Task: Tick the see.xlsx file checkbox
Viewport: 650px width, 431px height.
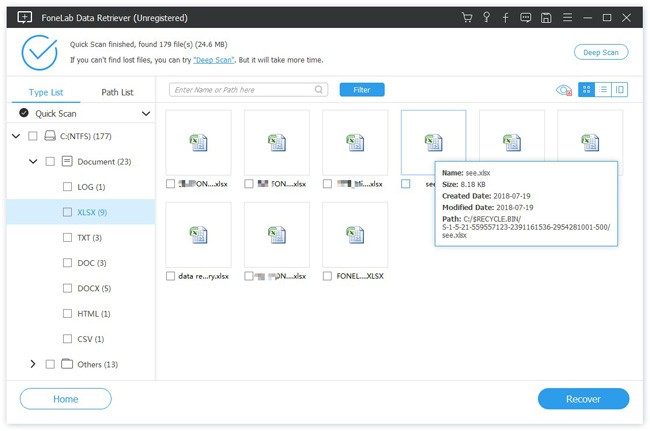Action: click(x=405, y=183)
